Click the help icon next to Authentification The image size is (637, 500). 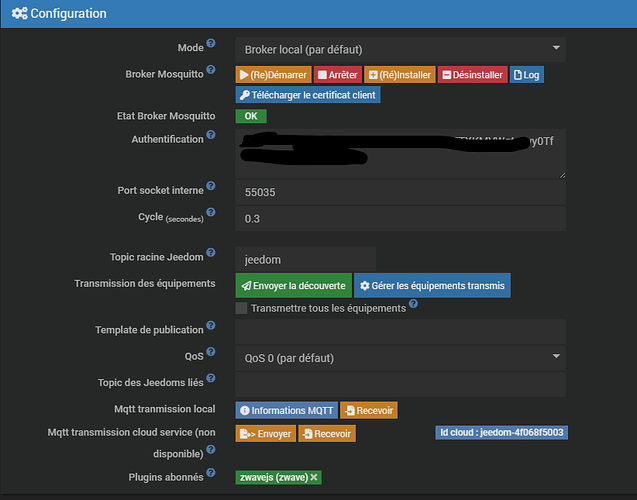coord(211,136)
